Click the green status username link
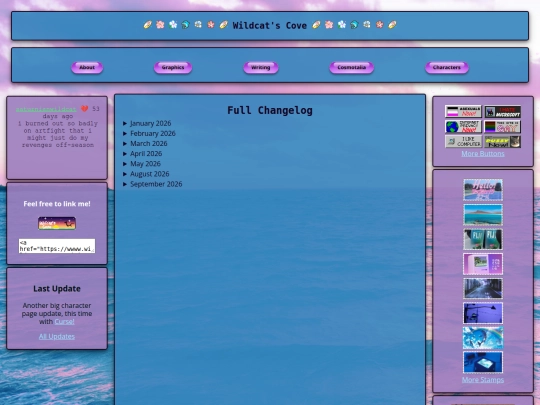540x405 pixels. (x=46, y=109)
